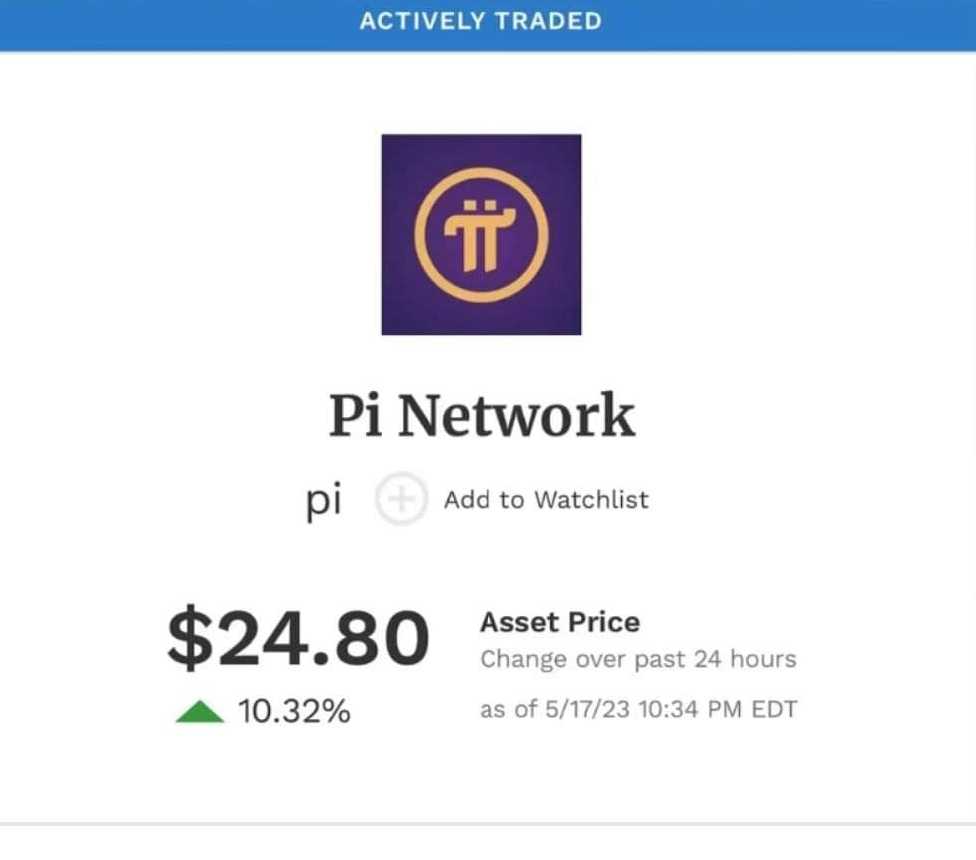Click the 5/17/23 date in the timestamp
The height and width of the screenshot is (860, 976).
580,710
